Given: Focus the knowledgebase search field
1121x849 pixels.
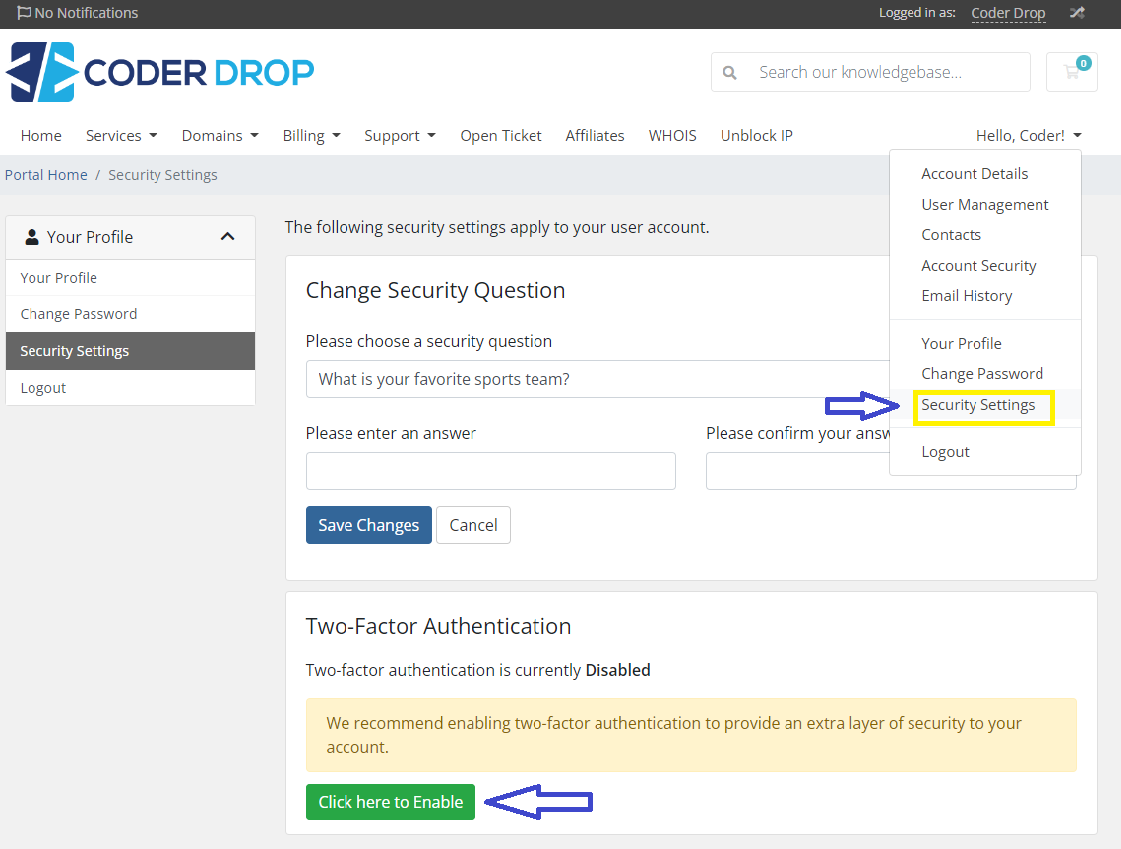Looking at the screenshot, I should tap(887, 72).
